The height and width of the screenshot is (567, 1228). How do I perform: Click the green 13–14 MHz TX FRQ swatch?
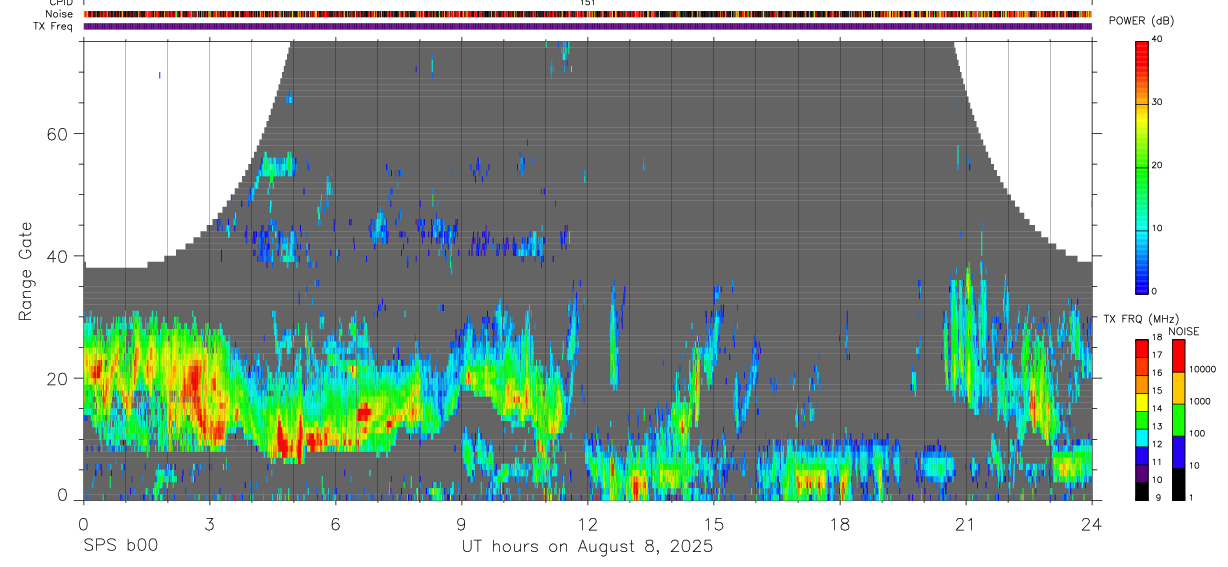click(1141, 419)
